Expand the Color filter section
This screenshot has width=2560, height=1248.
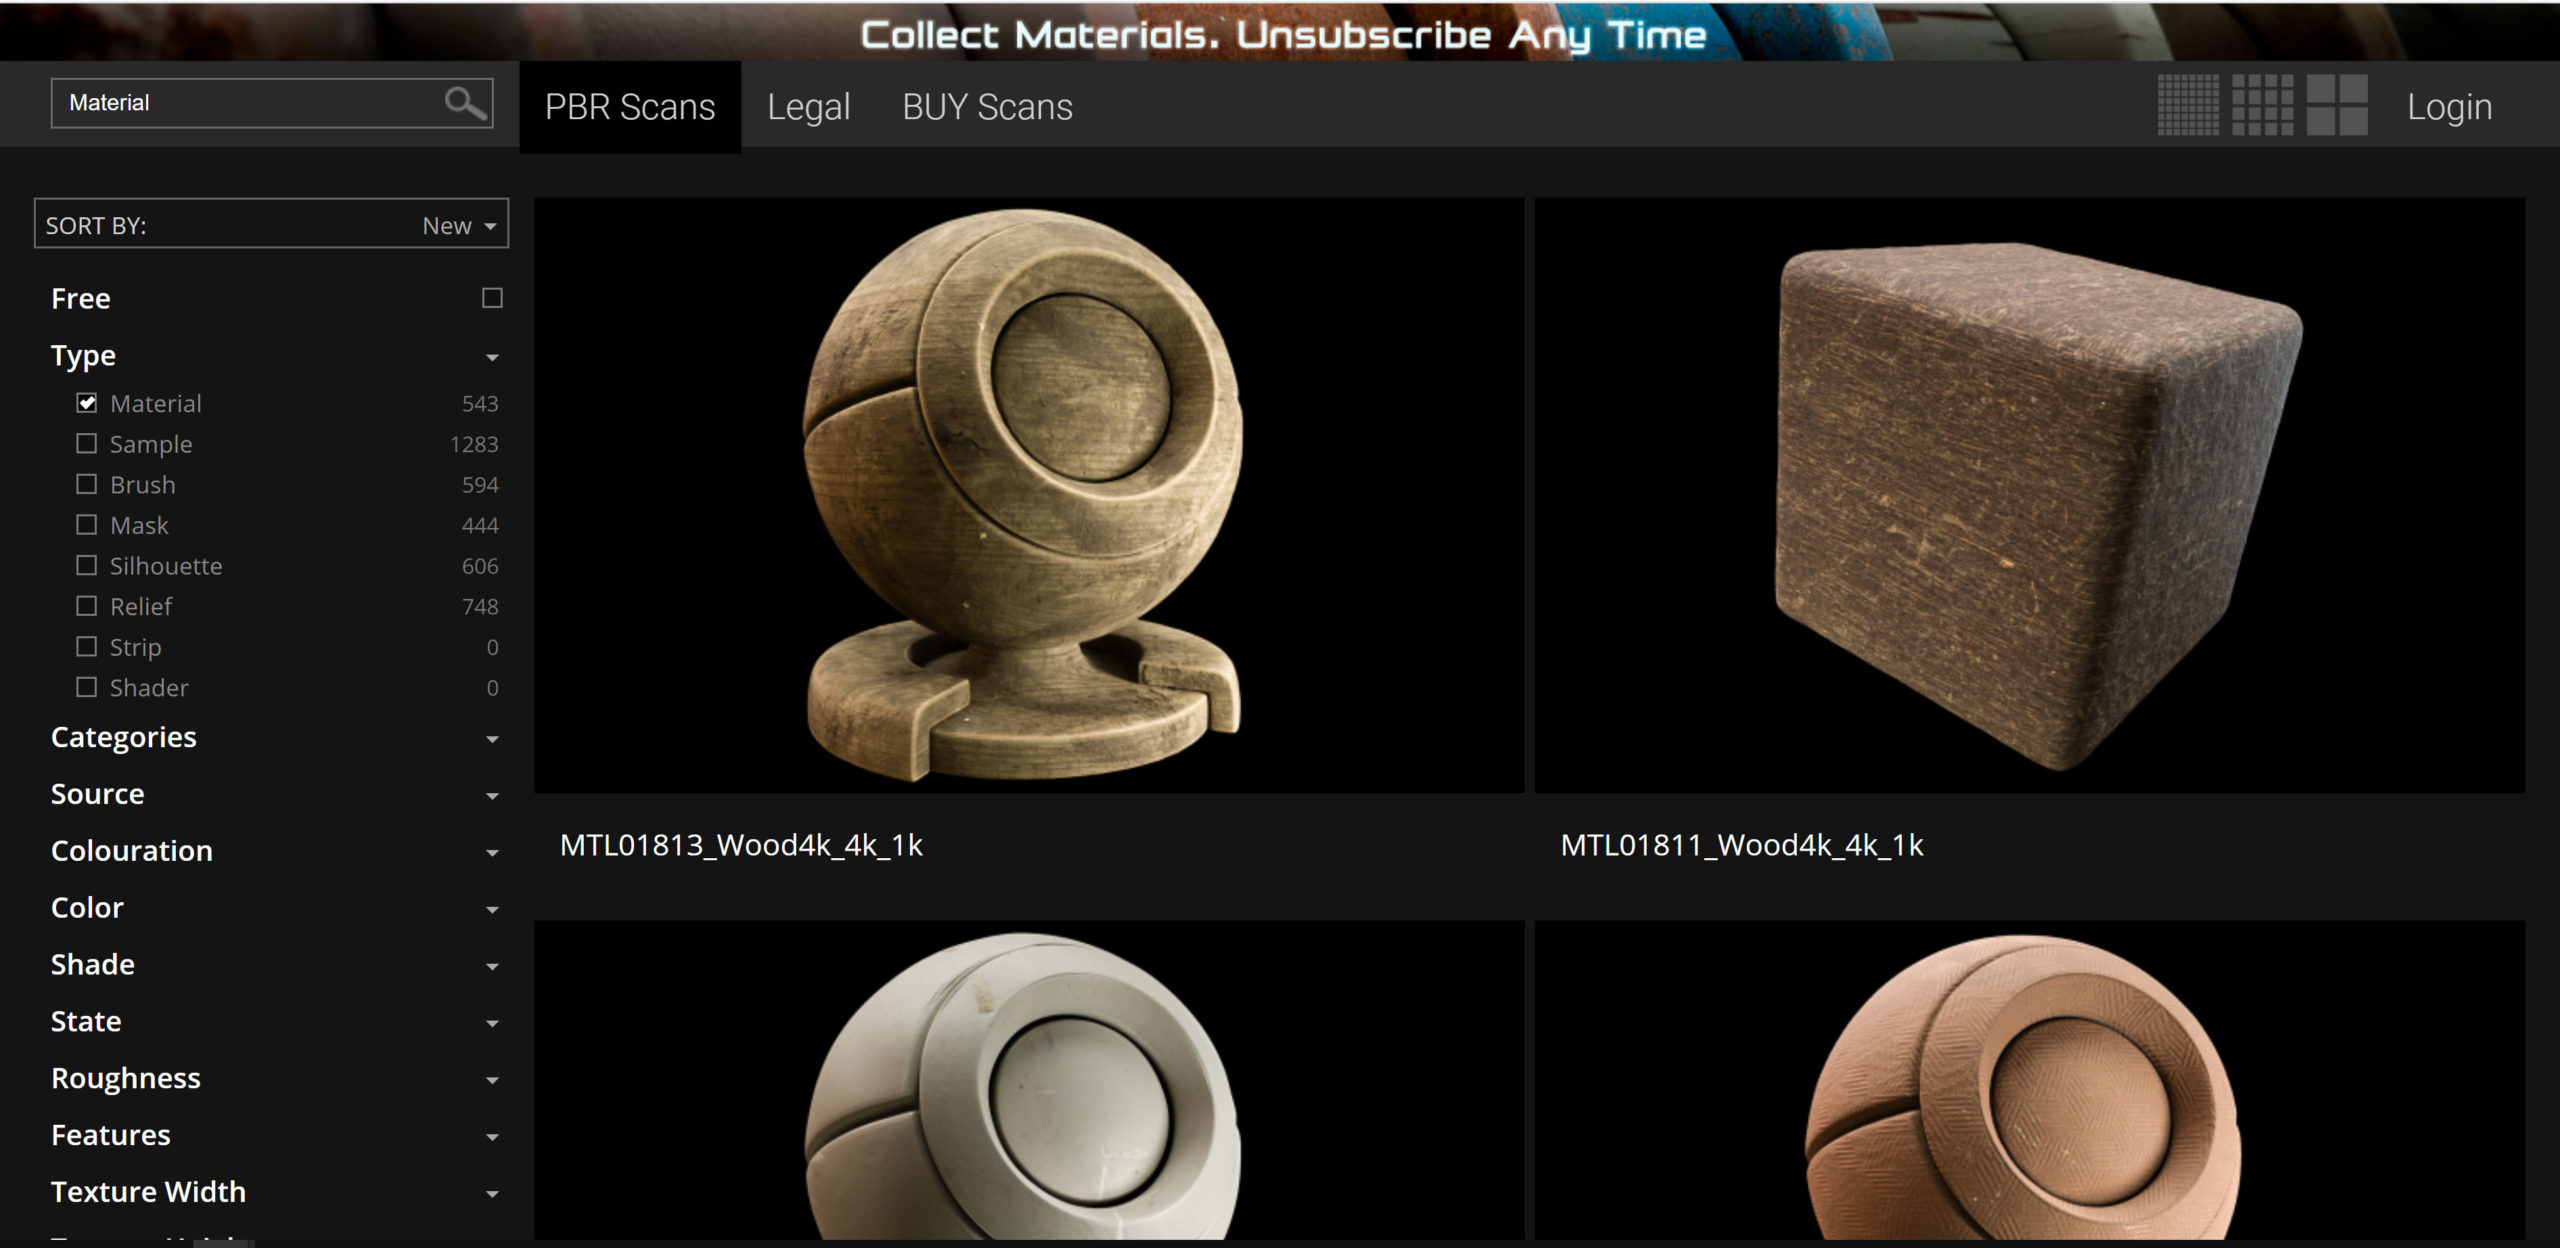point(492,911)
